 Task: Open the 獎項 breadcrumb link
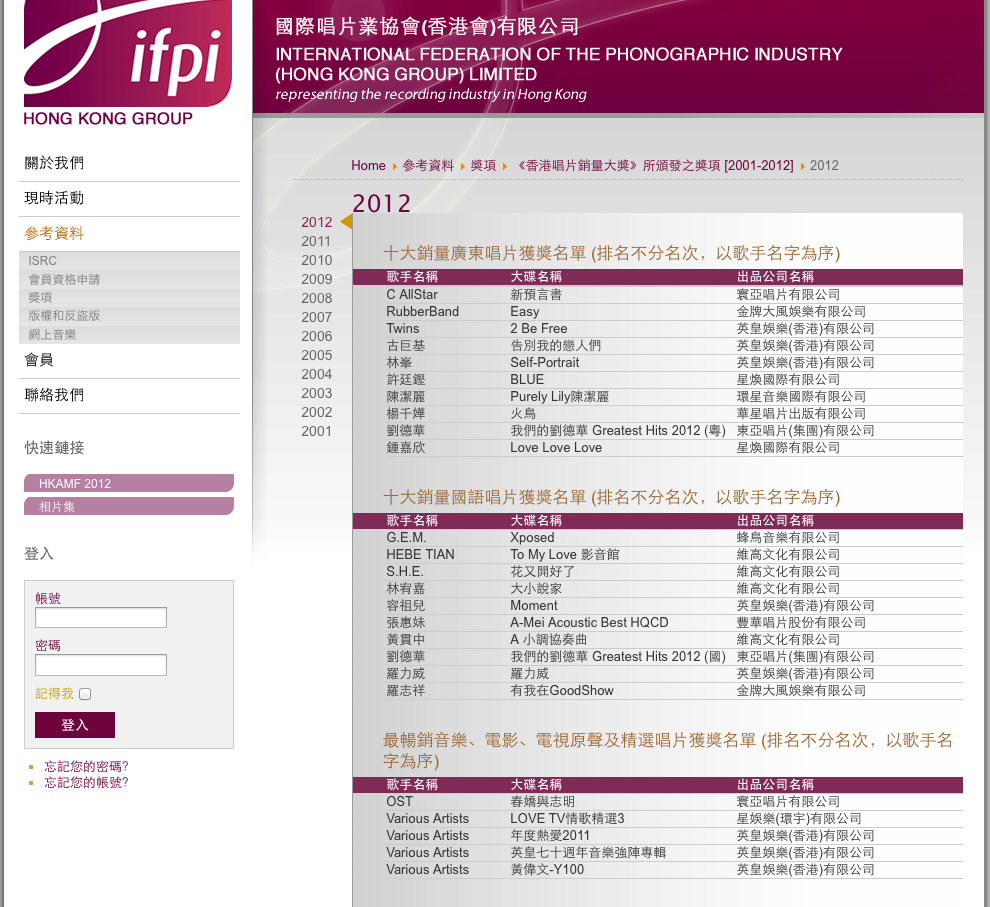(x=483, y=166)
